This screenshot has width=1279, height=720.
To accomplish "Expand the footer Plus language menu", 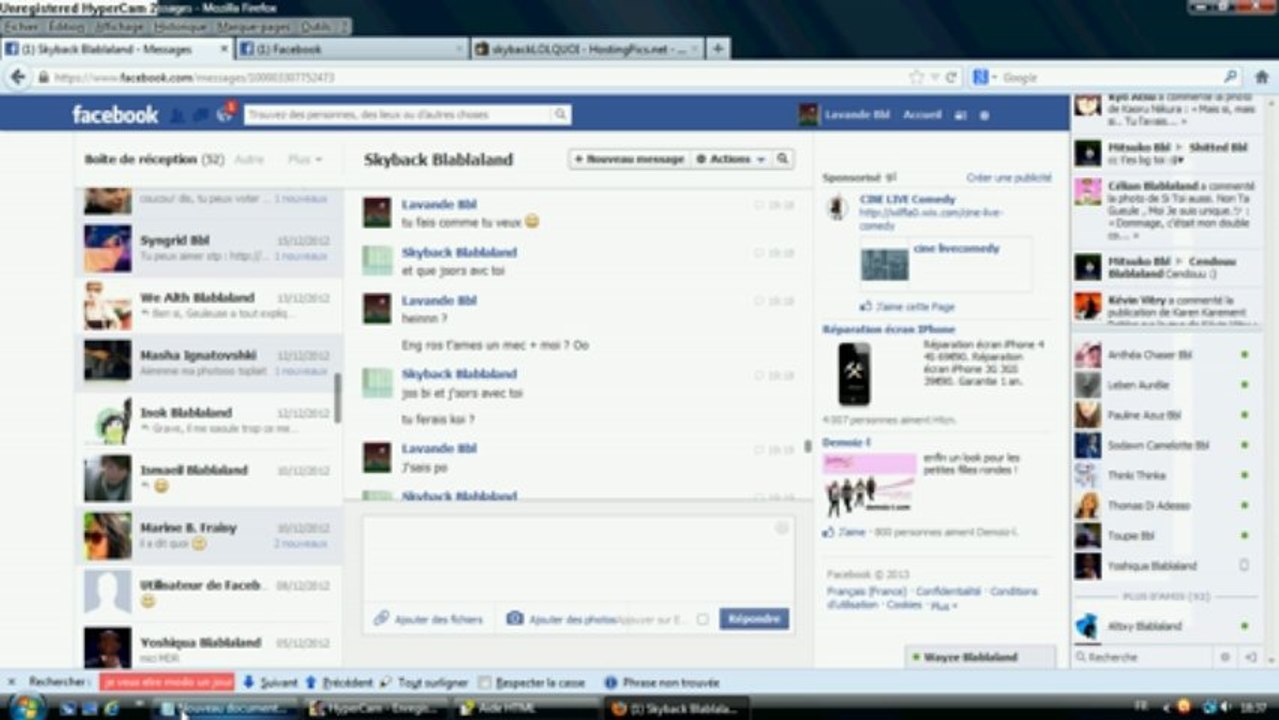I will pyautogui.click(x=943, y=606).
